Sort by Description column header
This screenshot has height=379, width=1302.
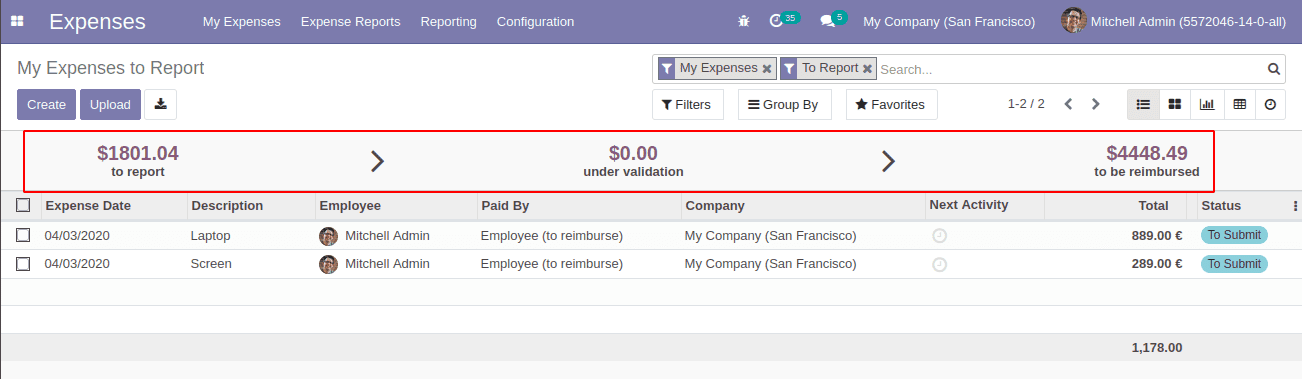pyautogui.click(x=227, y=206)
